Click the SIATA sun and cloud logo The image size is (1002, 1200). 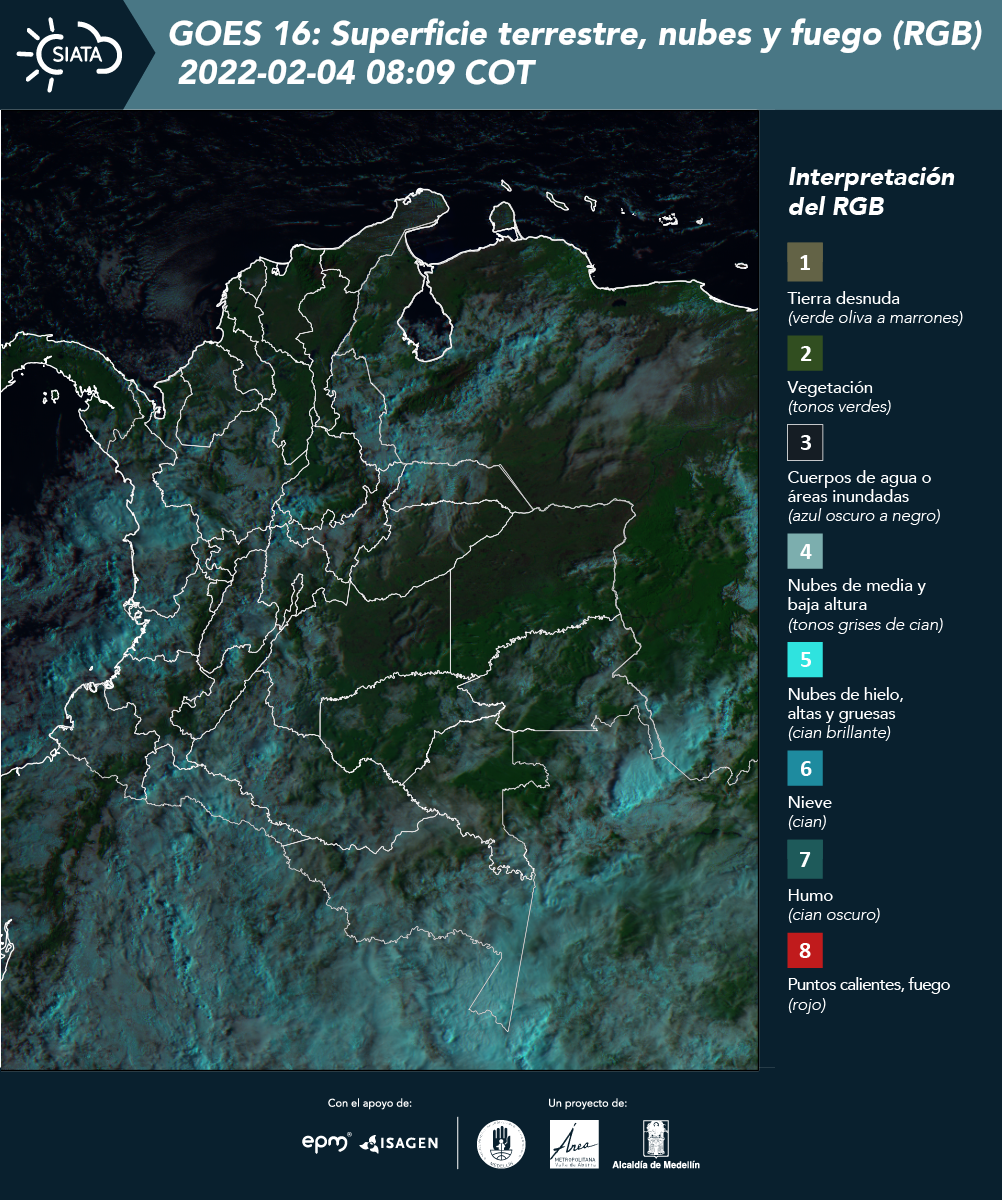click(69, 54)
